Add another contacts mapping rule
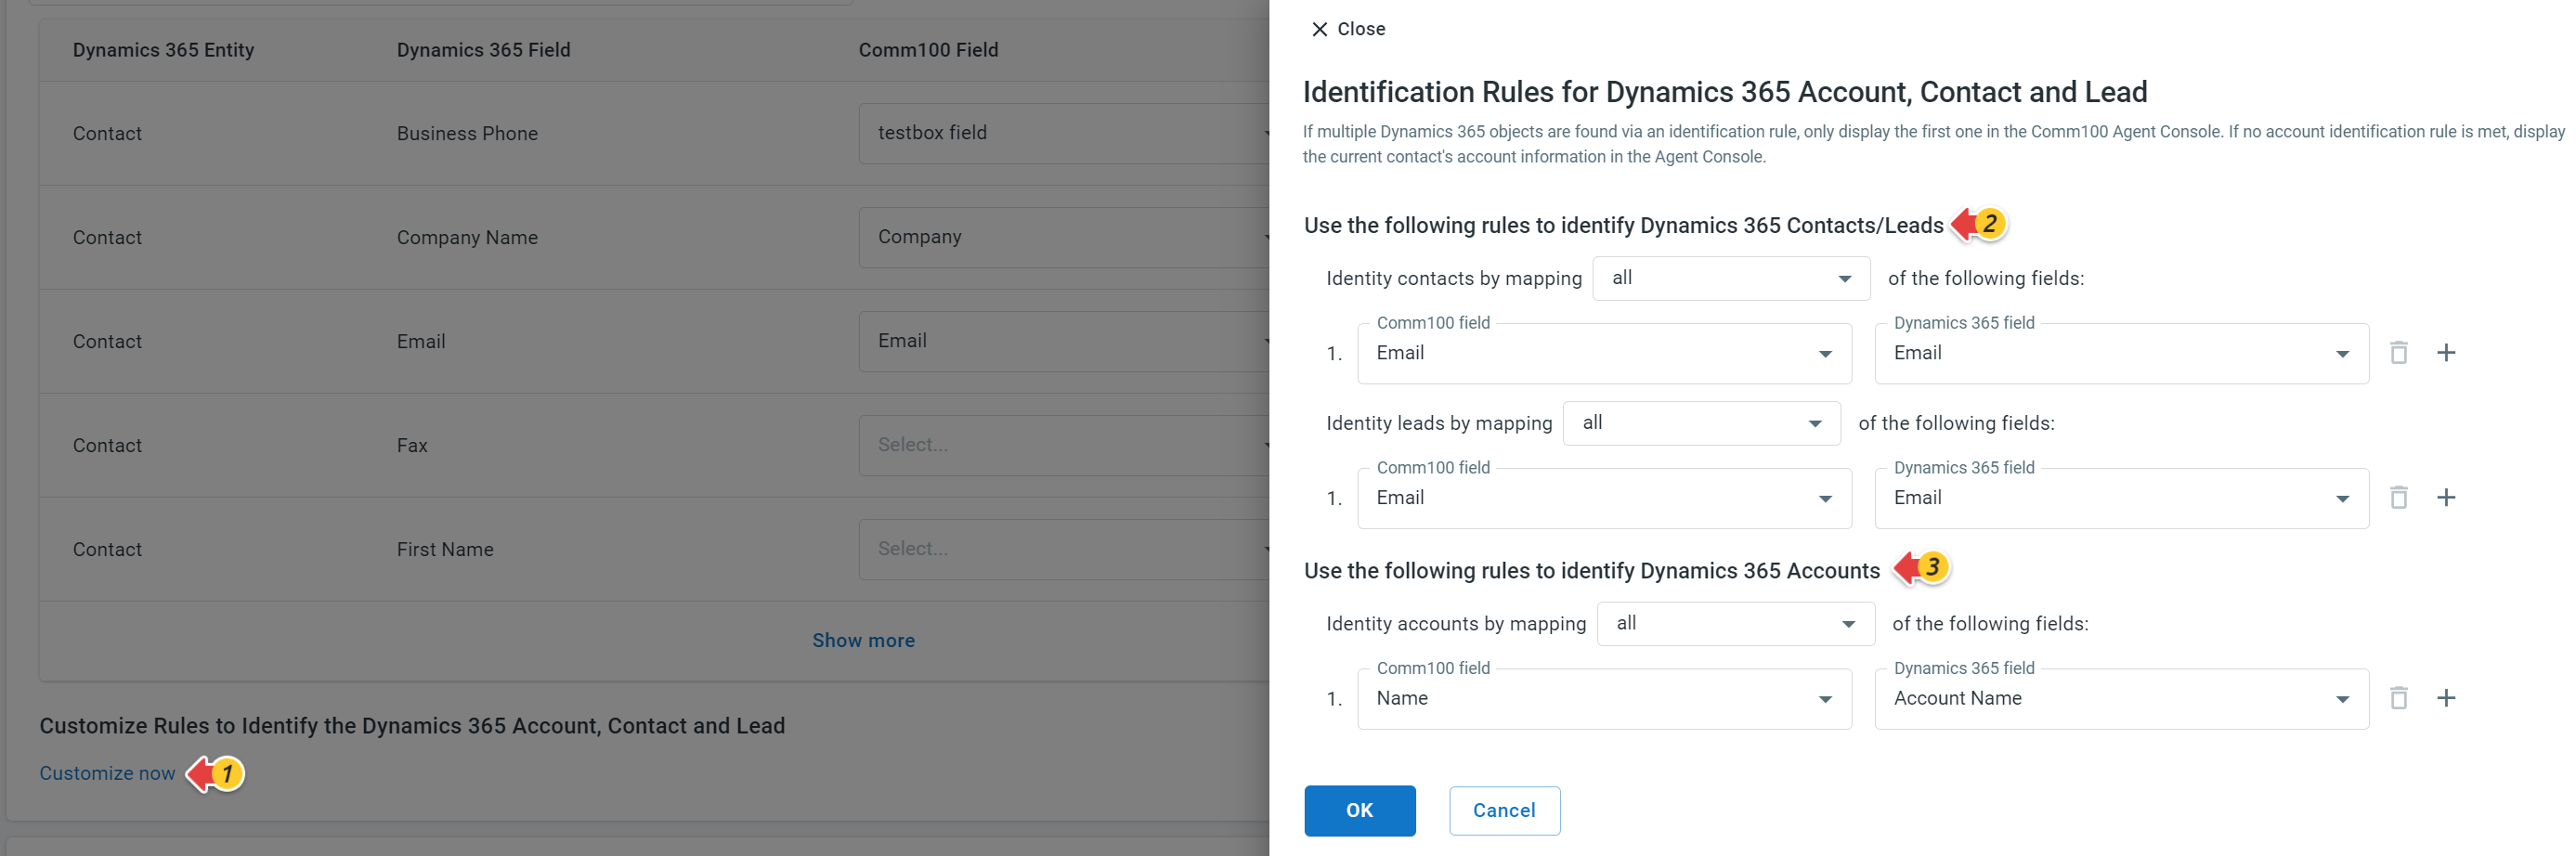 pyautogui.click(x=2446, y=353)
